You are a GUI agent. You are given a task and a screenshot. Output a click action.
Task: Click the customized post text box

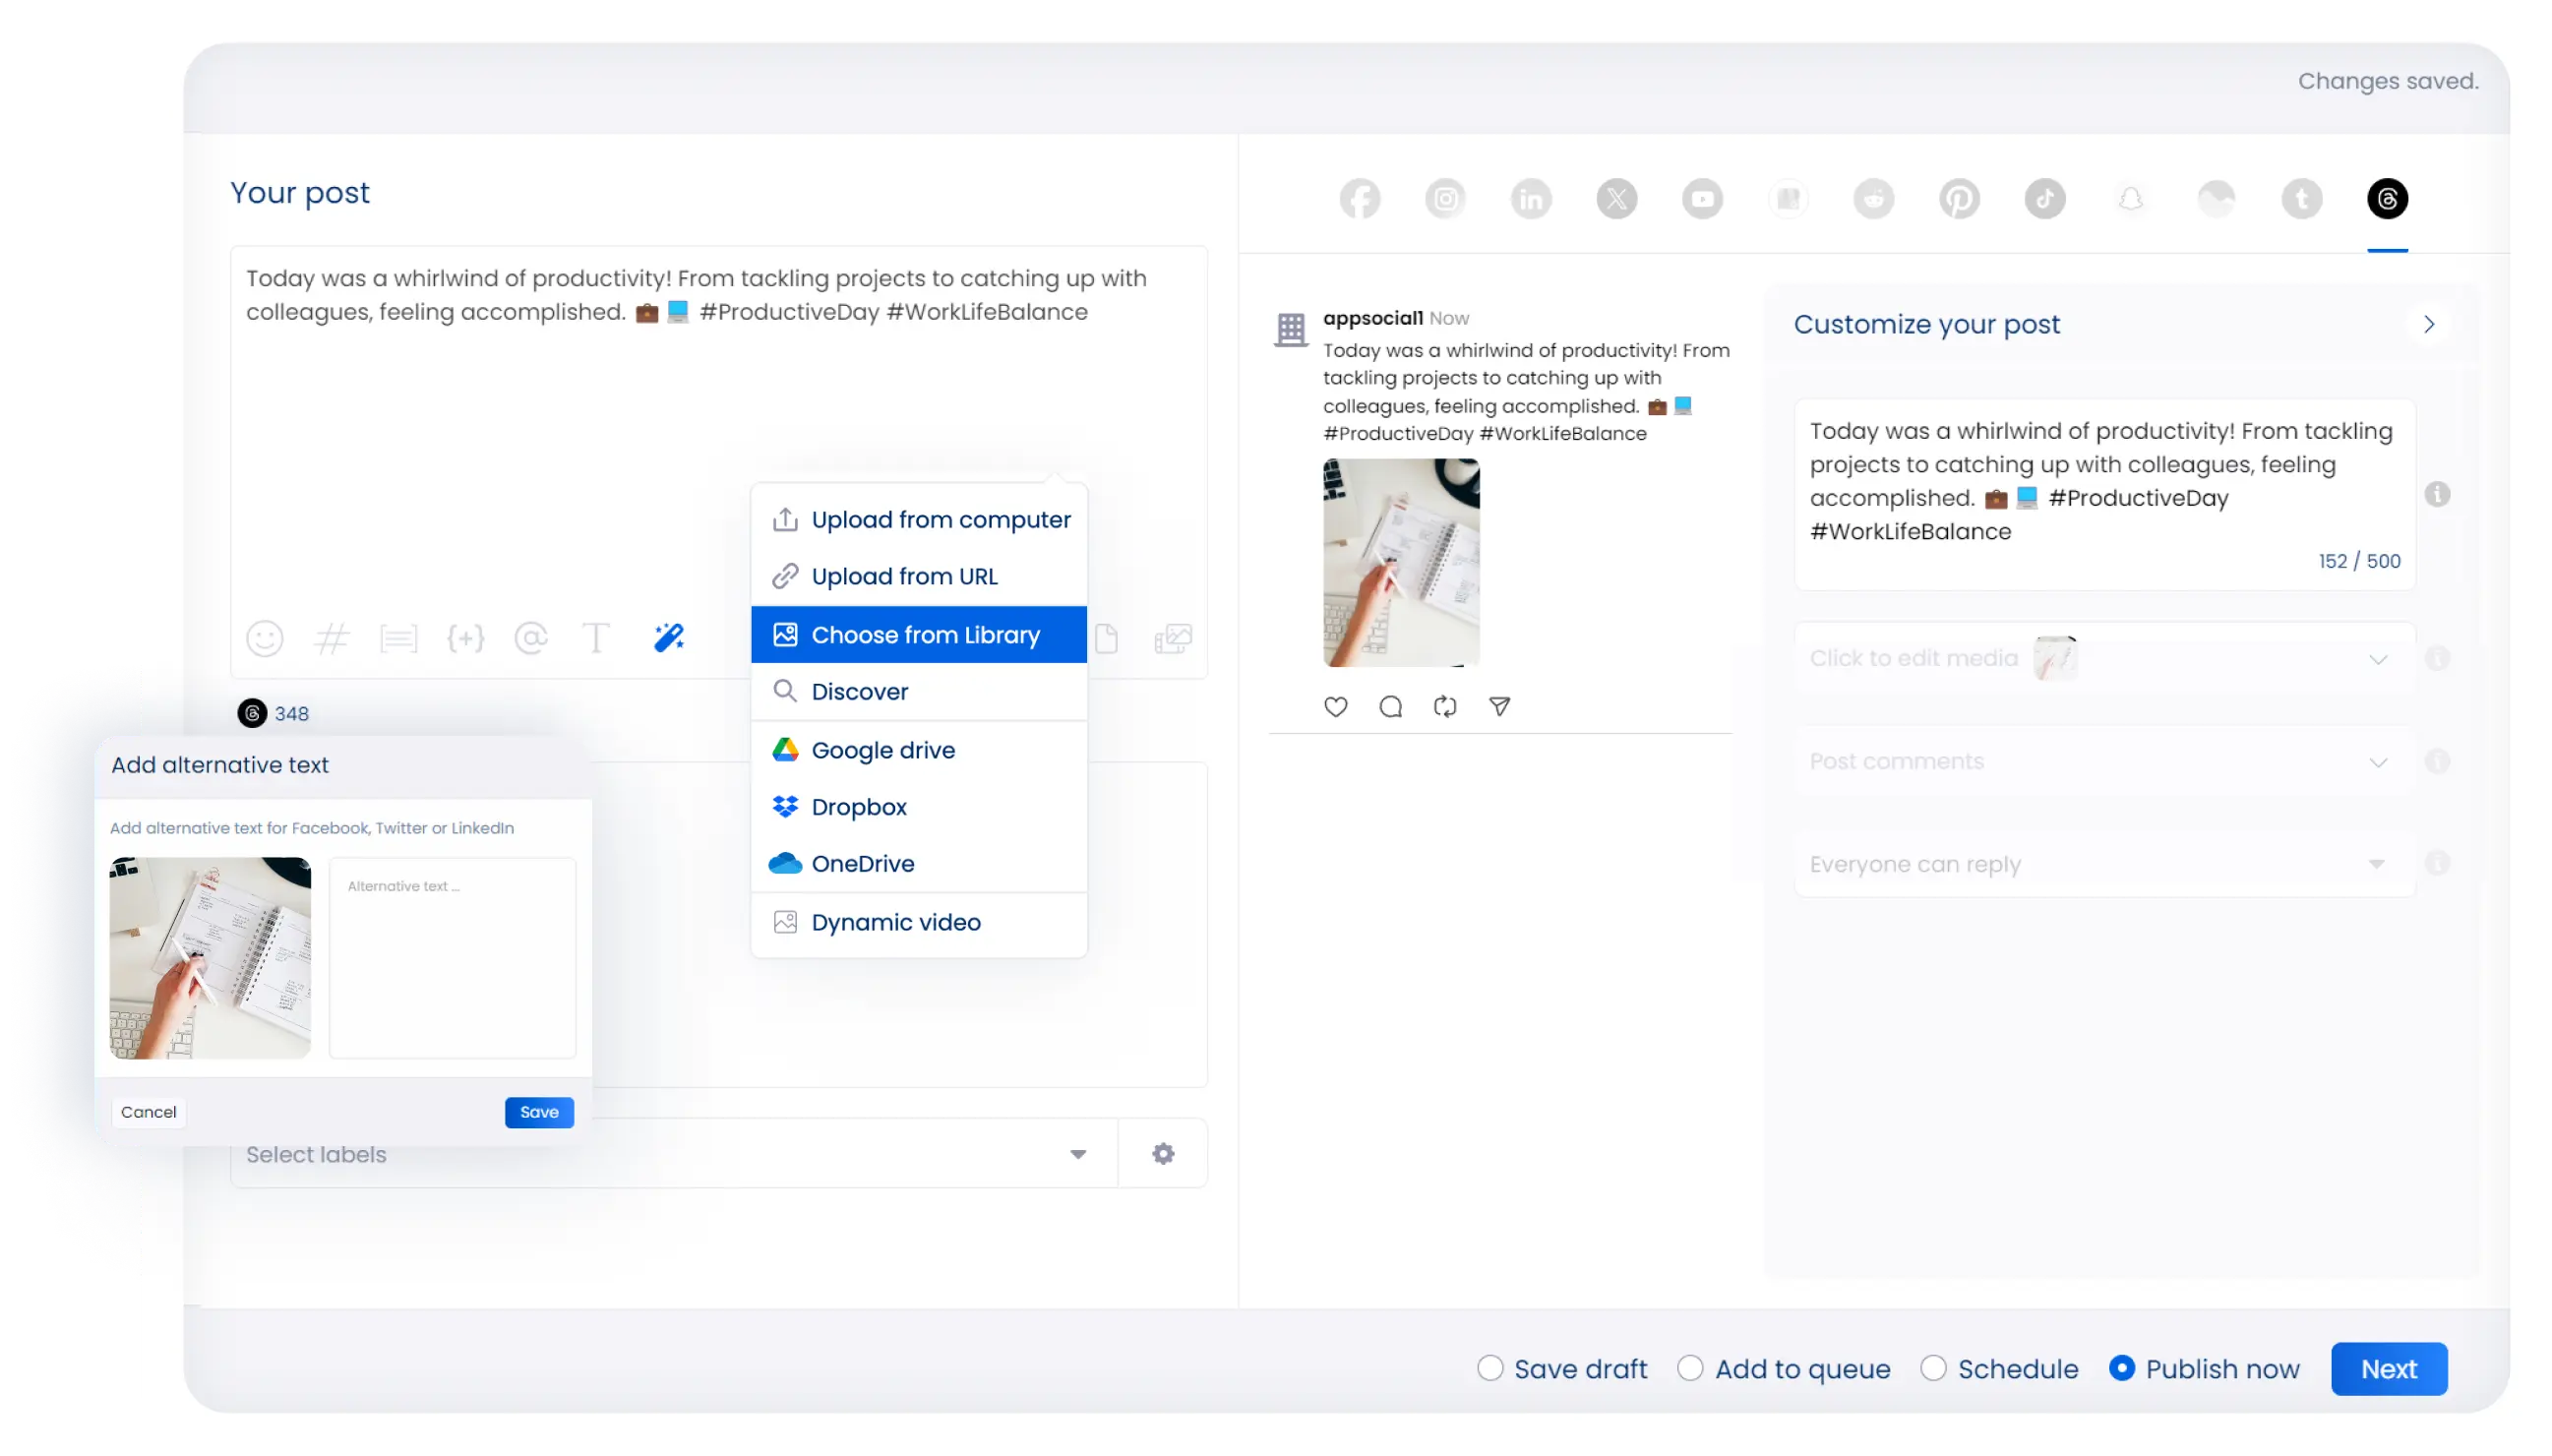2104,494
